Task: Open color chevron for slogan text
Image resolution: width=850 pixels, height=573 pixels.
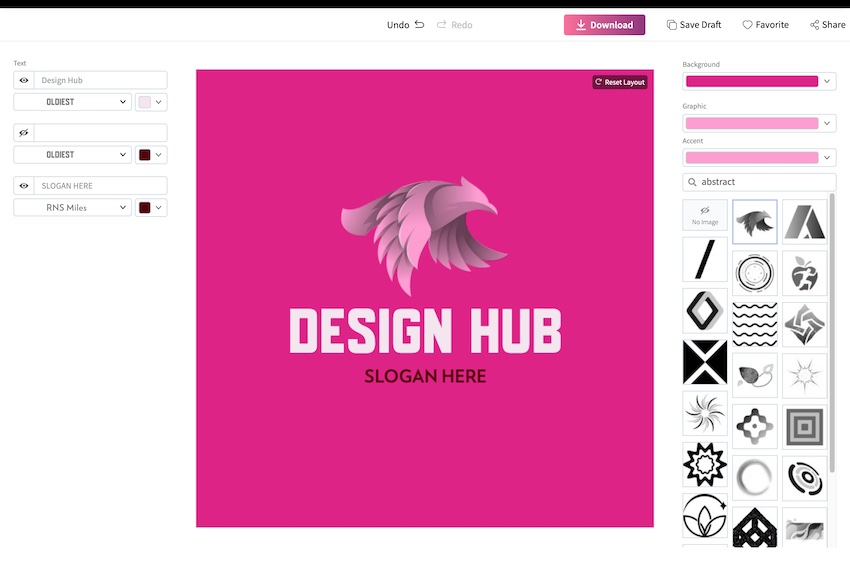Action: point(158,207)
